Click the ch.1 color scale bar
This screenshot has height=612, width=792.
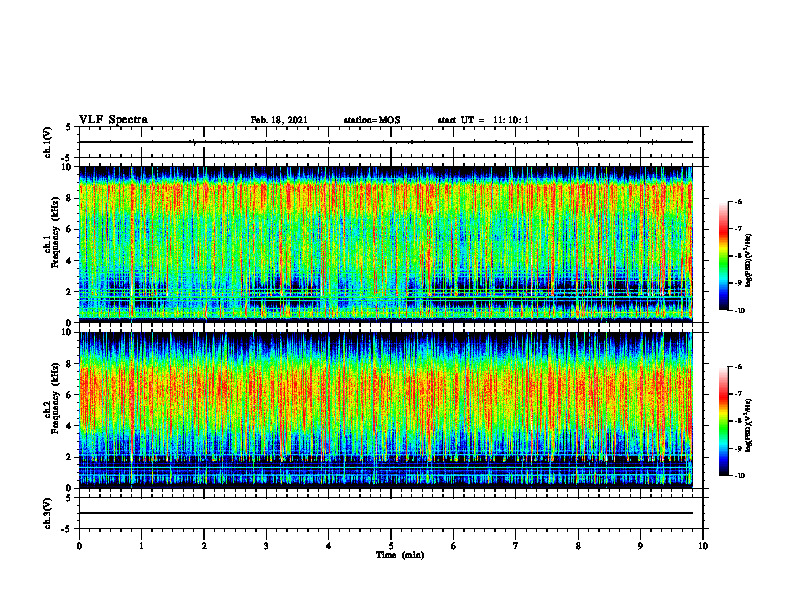tap(723, 256)
